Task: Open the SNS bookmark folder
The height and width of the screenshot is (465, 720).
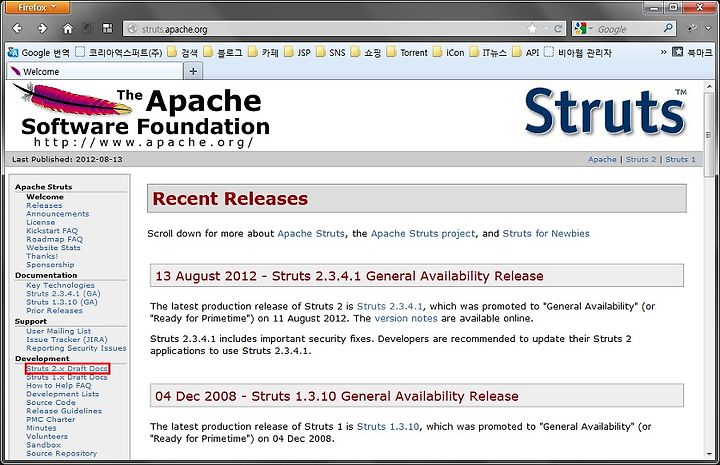Action: 330,52
